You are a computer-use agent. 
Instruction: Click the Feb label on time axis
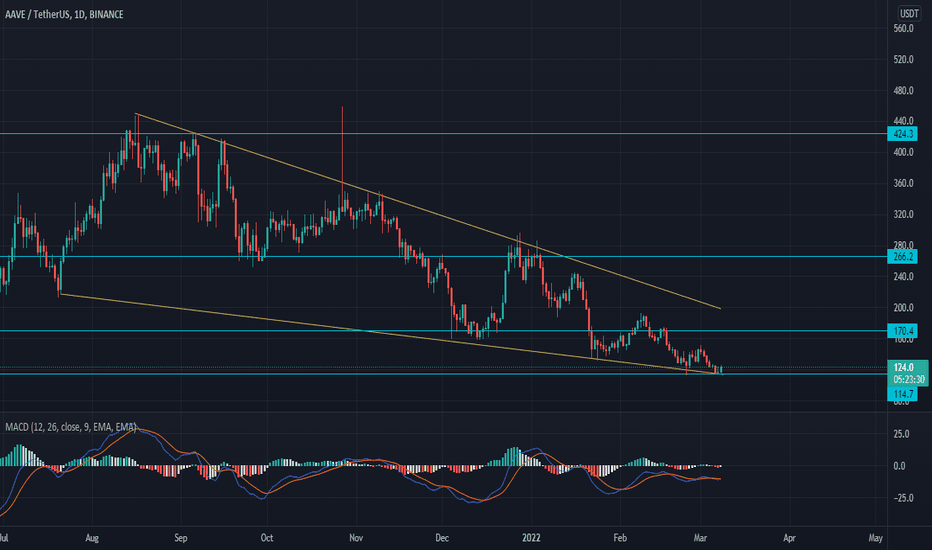(x=620, y=538)
